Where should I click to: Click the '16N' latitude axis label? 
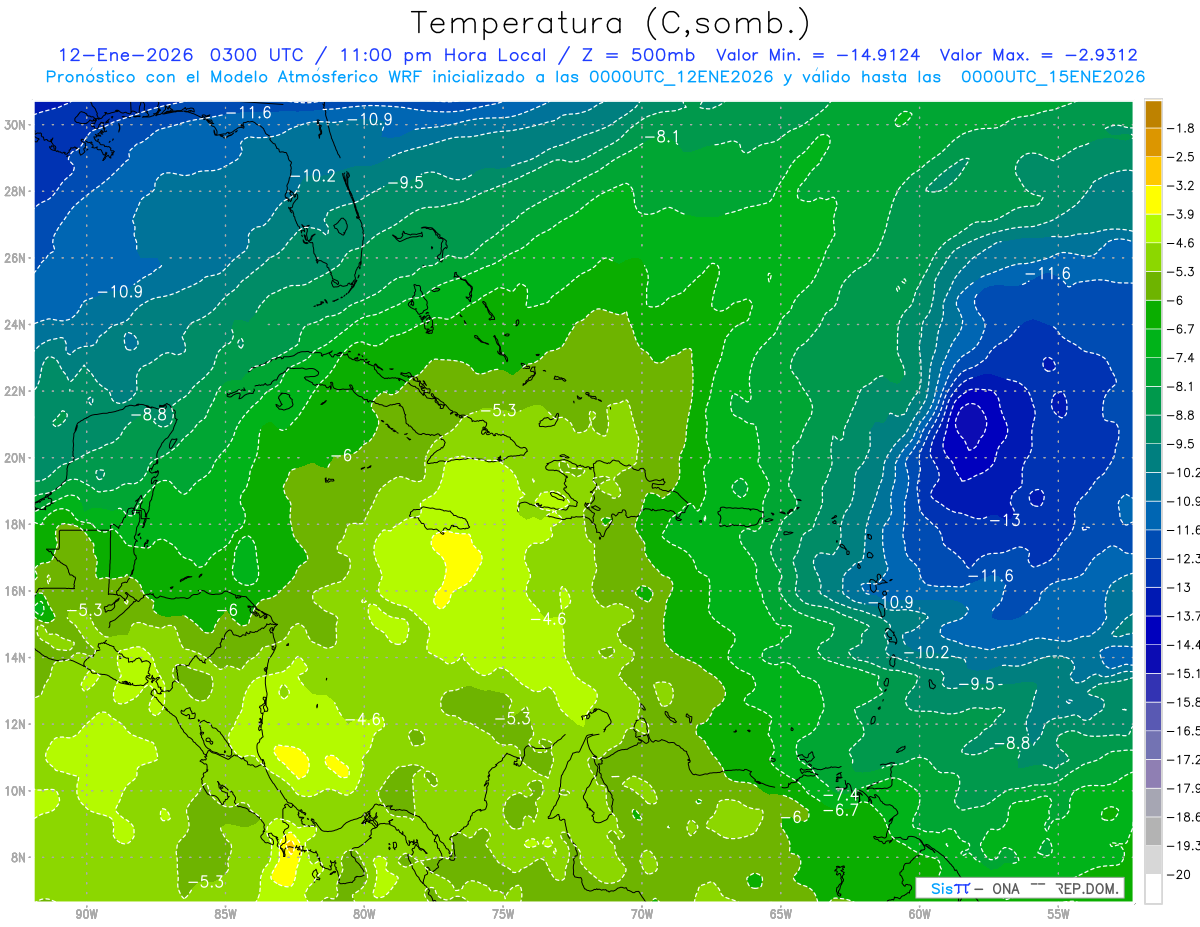pos(14,591)
